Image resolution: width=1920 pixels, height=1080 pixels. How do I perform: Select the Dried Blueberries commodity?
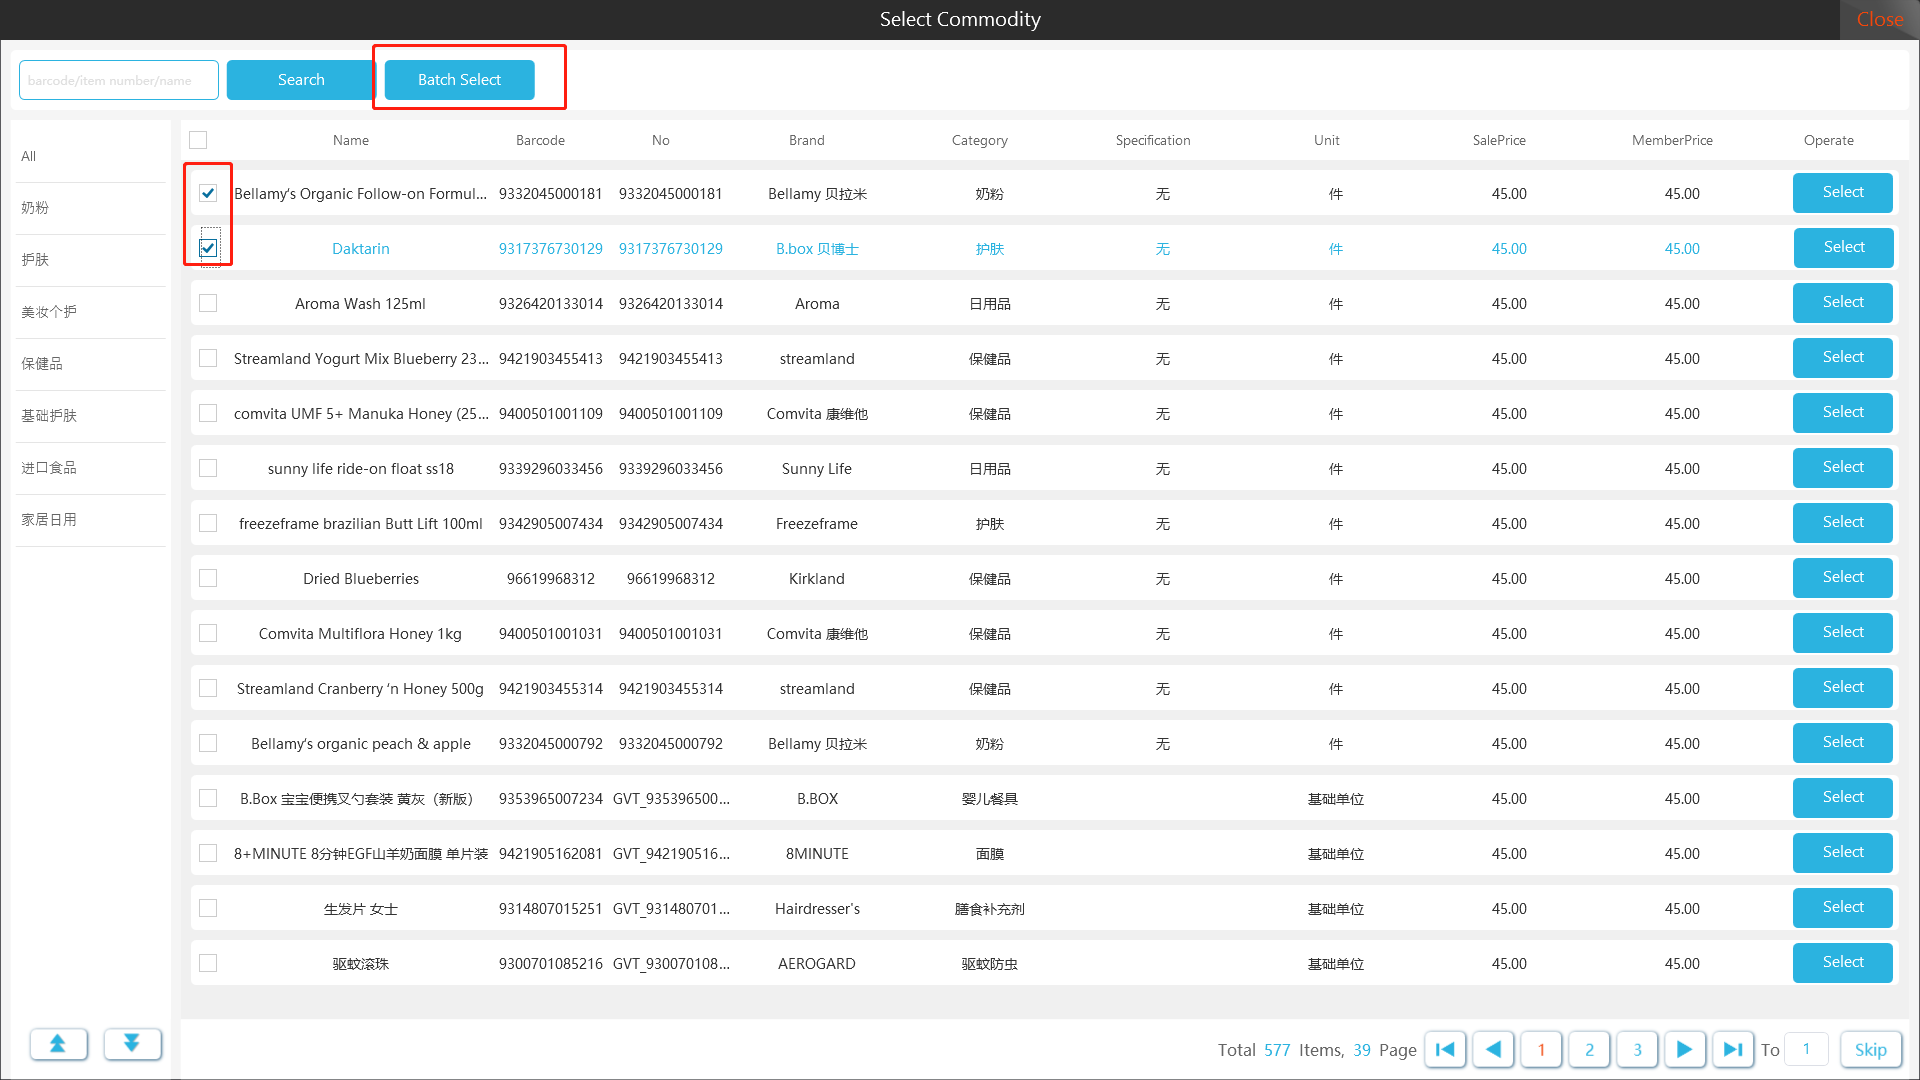[1842, 577]
